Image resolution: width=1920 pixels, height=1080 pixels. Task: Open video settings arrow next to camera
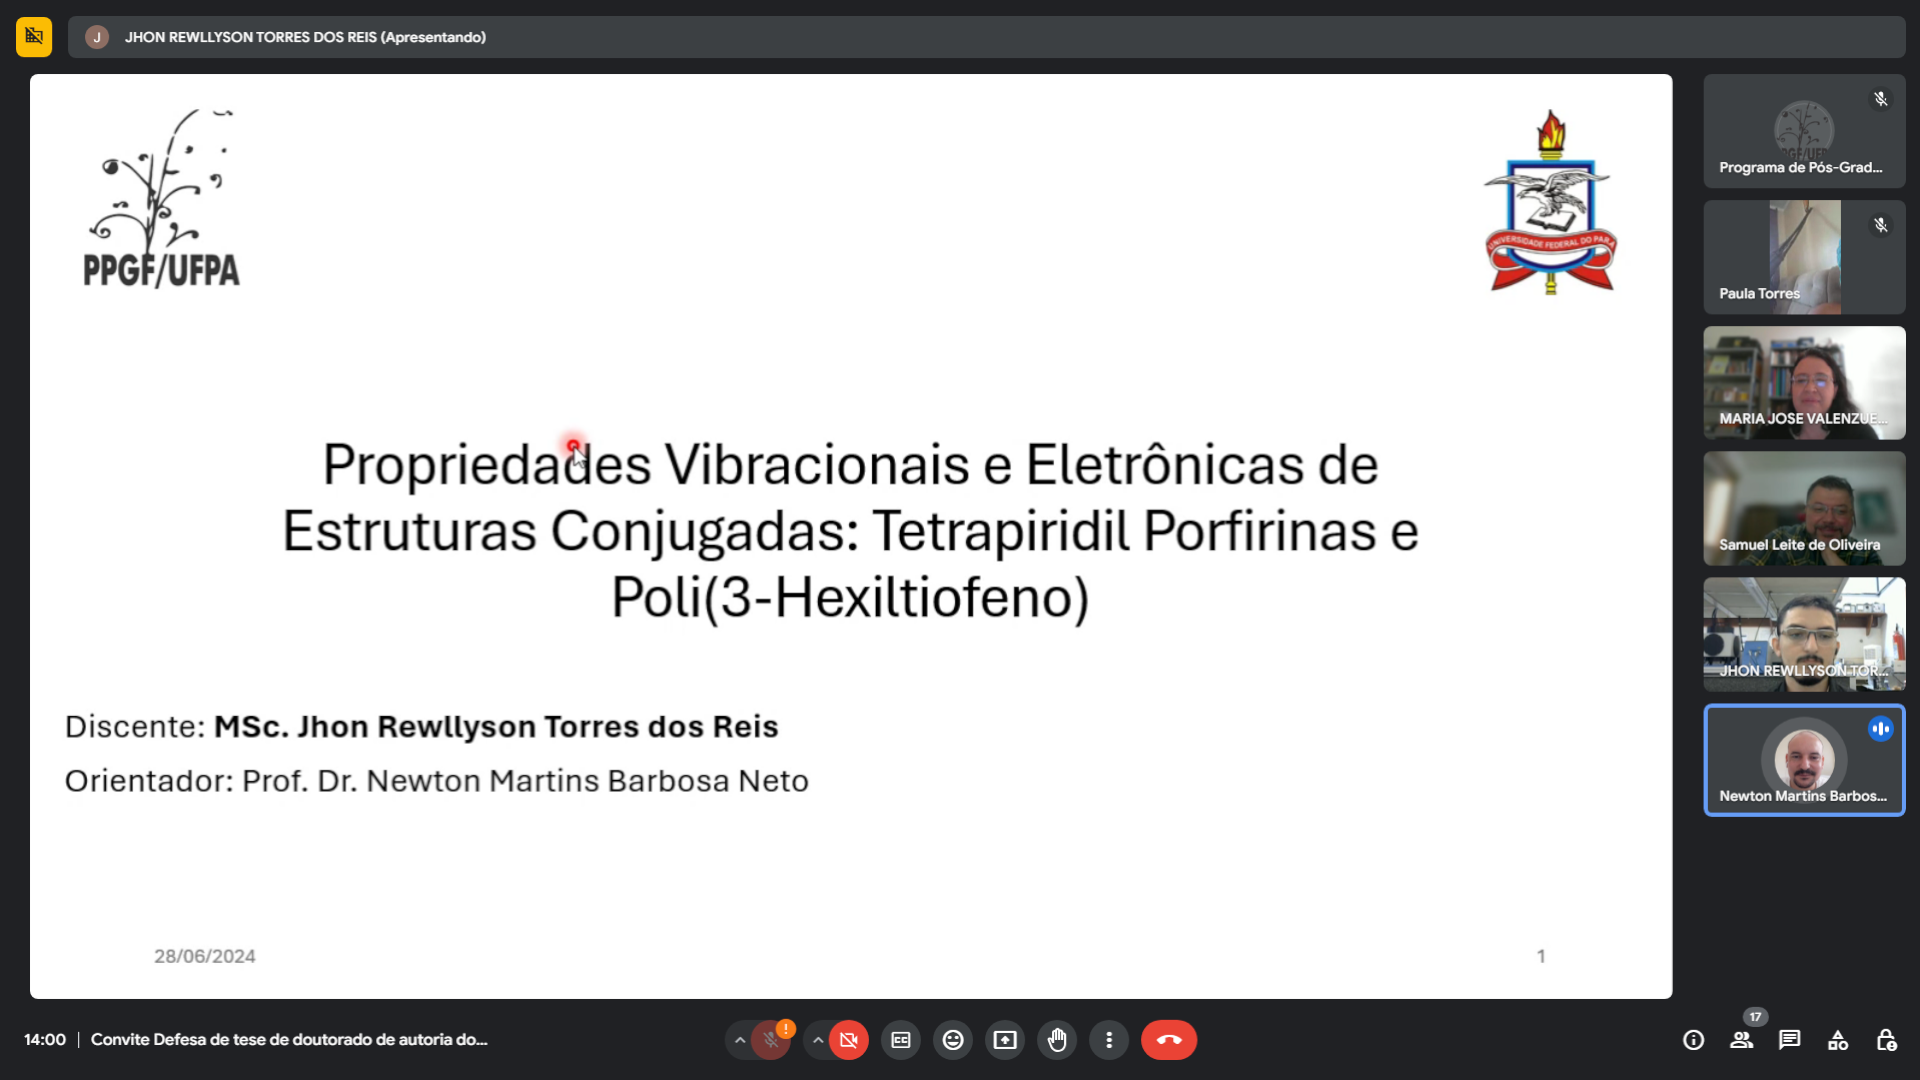point(818,1040)
